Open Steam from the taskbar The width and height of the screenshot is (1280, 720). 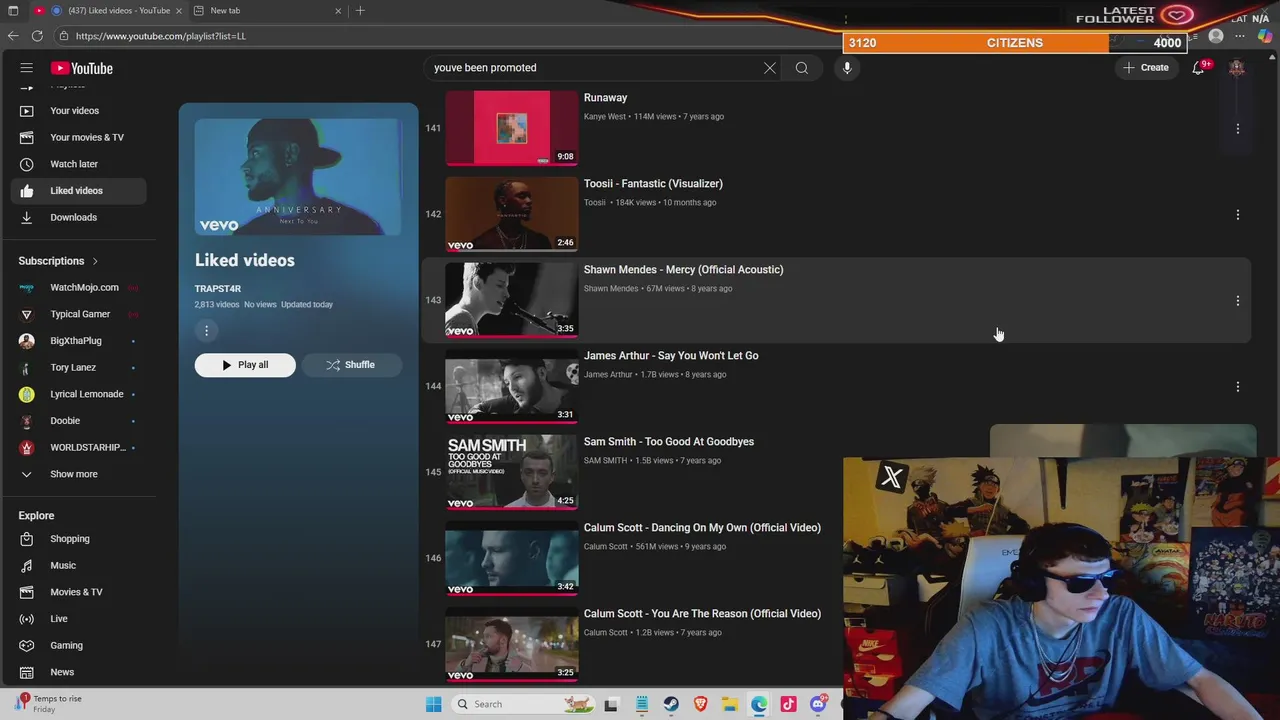coord(671,704)
